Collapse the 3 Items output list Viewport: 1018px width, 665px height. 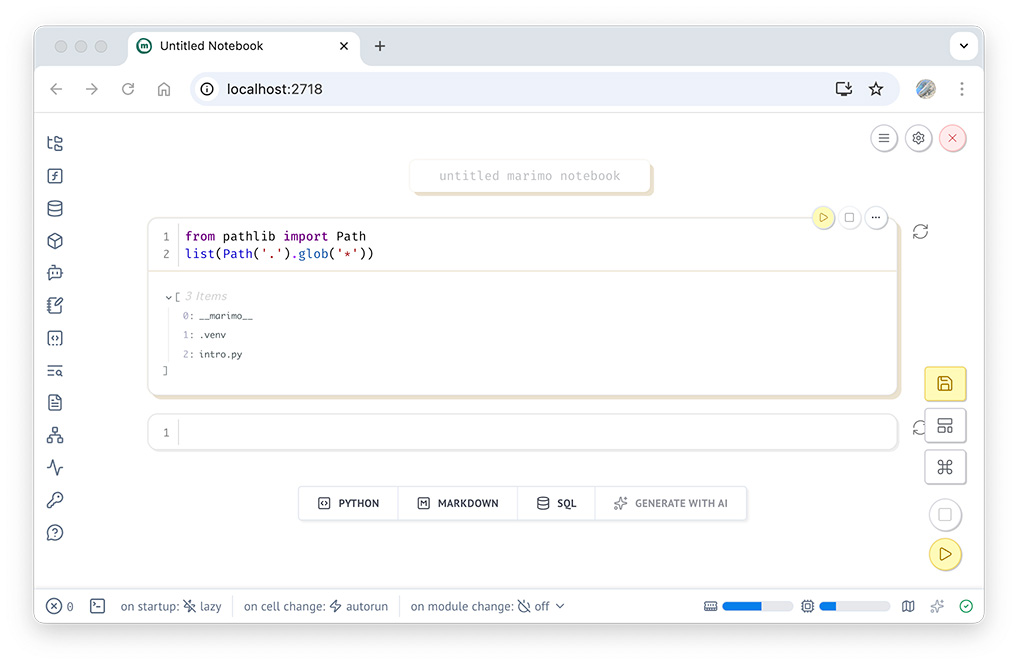pos(169,297)
